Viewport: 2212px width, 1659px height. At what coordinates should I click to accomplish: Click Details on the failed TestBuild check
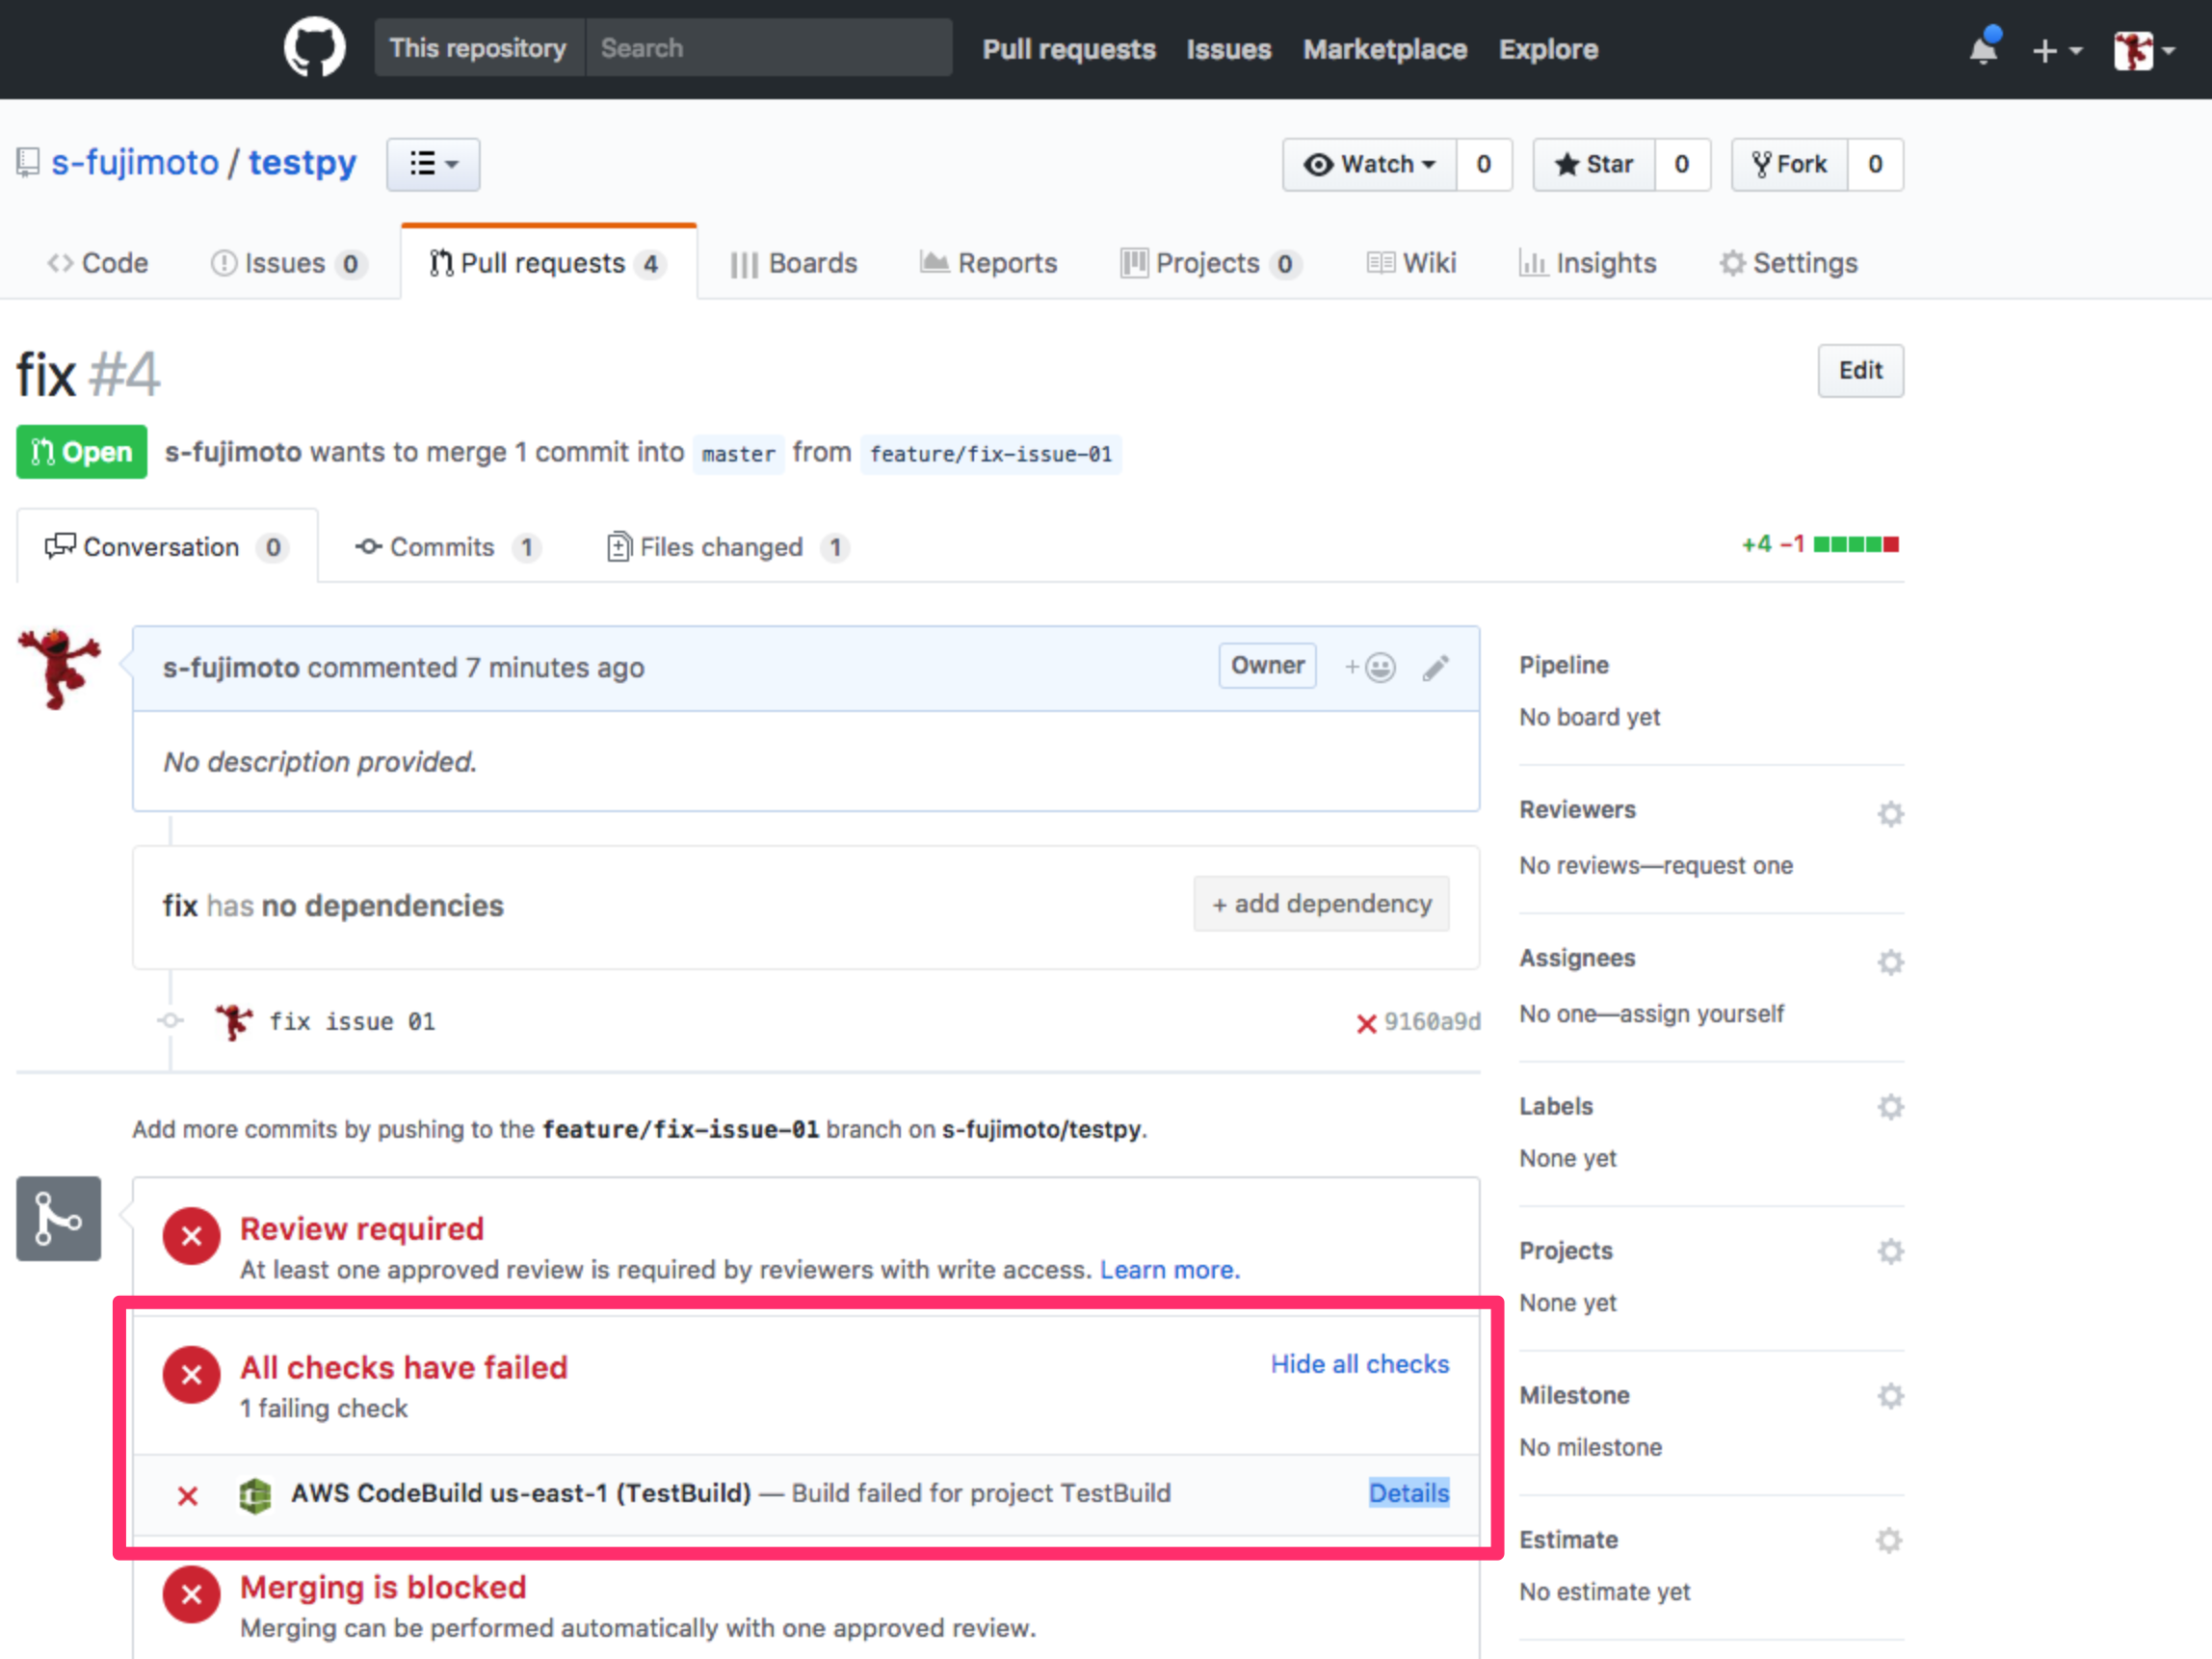1409,1493
